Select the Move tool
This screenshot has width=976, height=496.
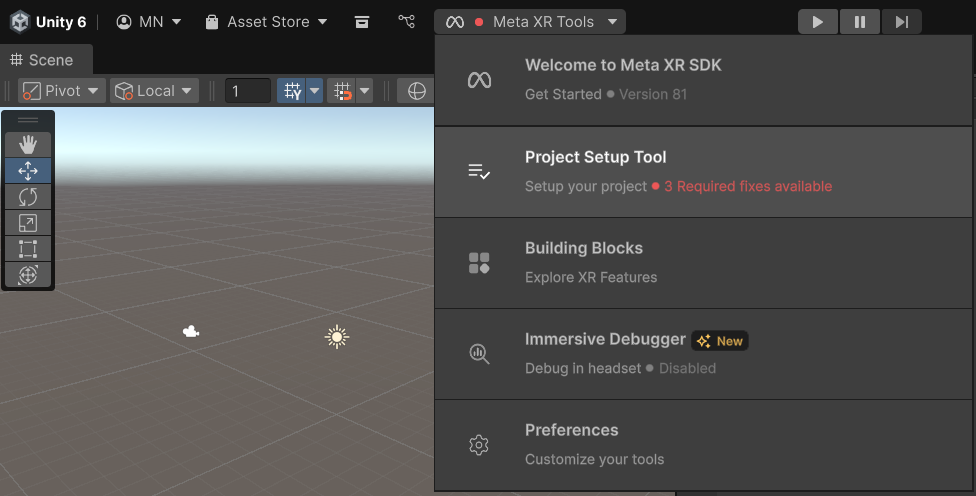(28, 171)
